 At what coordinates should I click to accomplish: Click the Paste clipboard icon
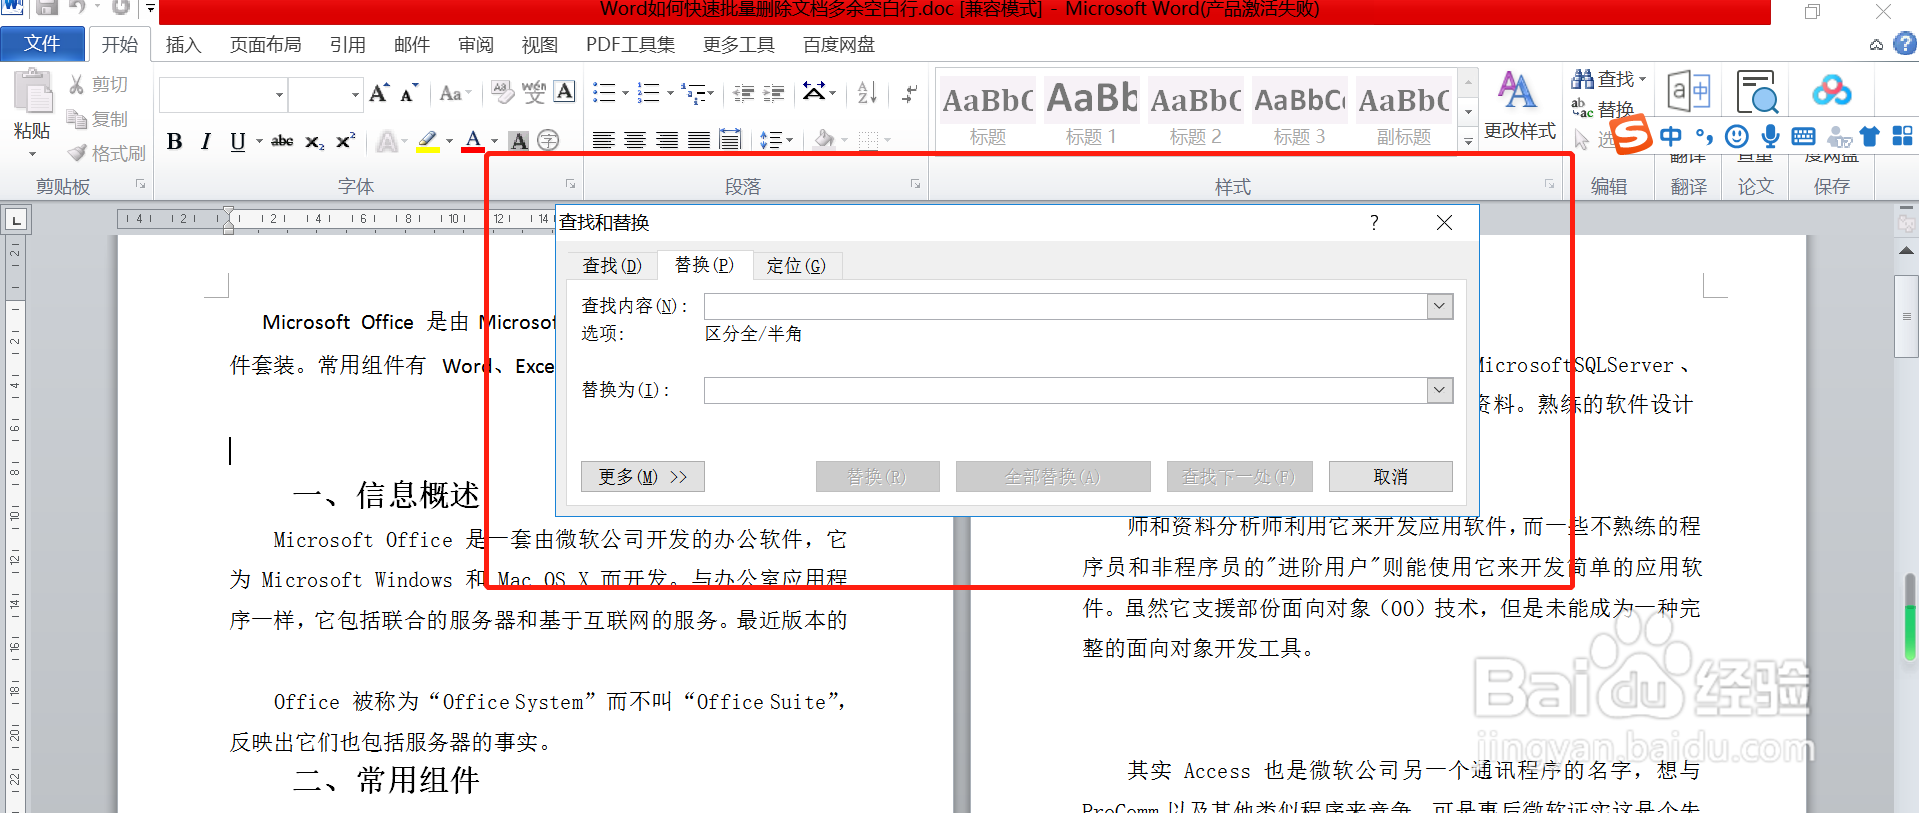point(32,92)
